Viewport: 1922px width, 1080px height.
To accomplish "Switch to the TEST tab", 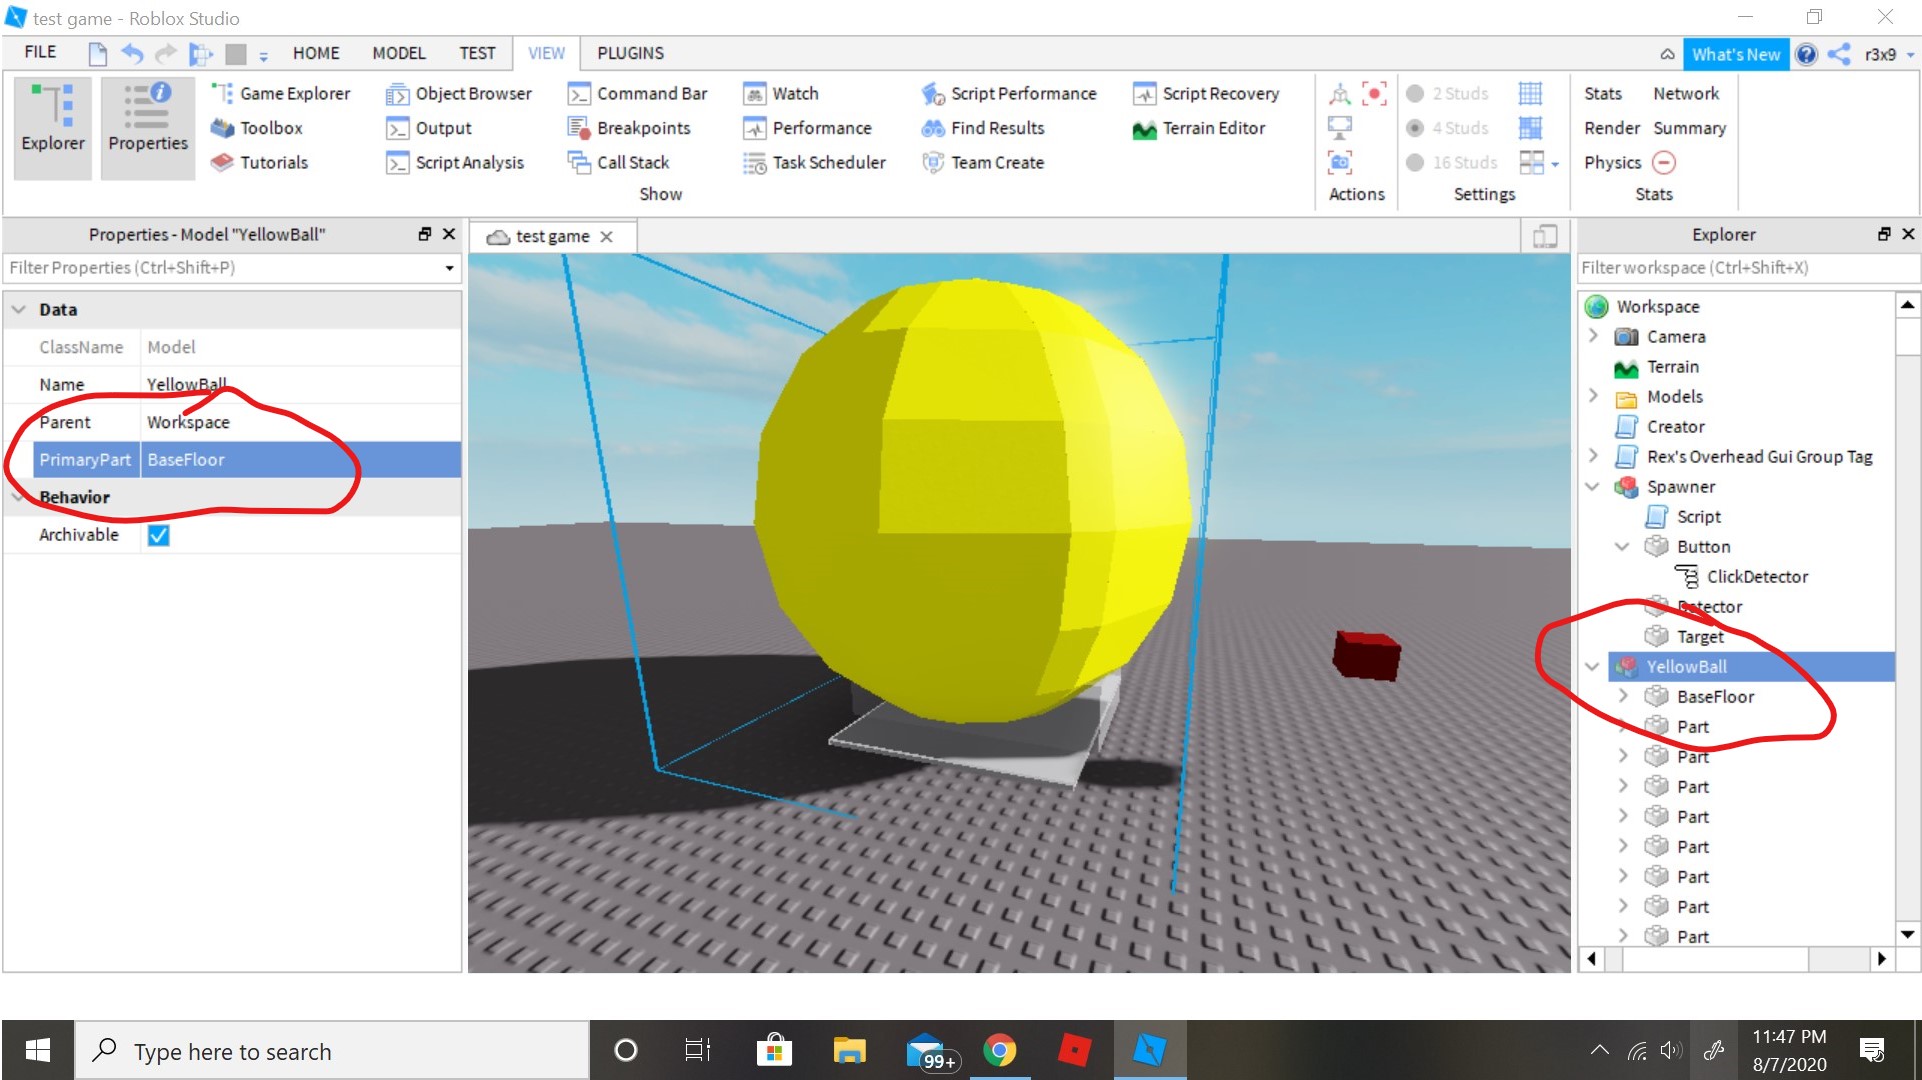I will 477,53.
